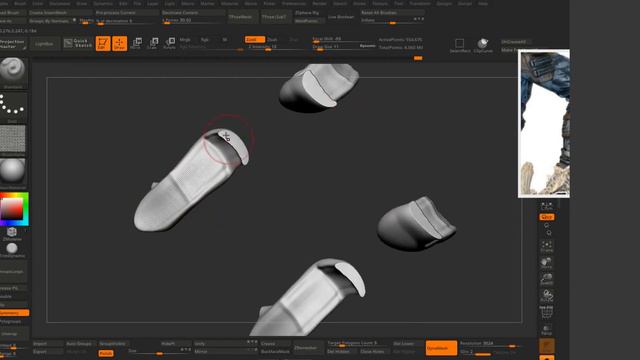Screen dimensions: 640x360
Task: Open the Transform menu
Action: (x=420, y=3)
